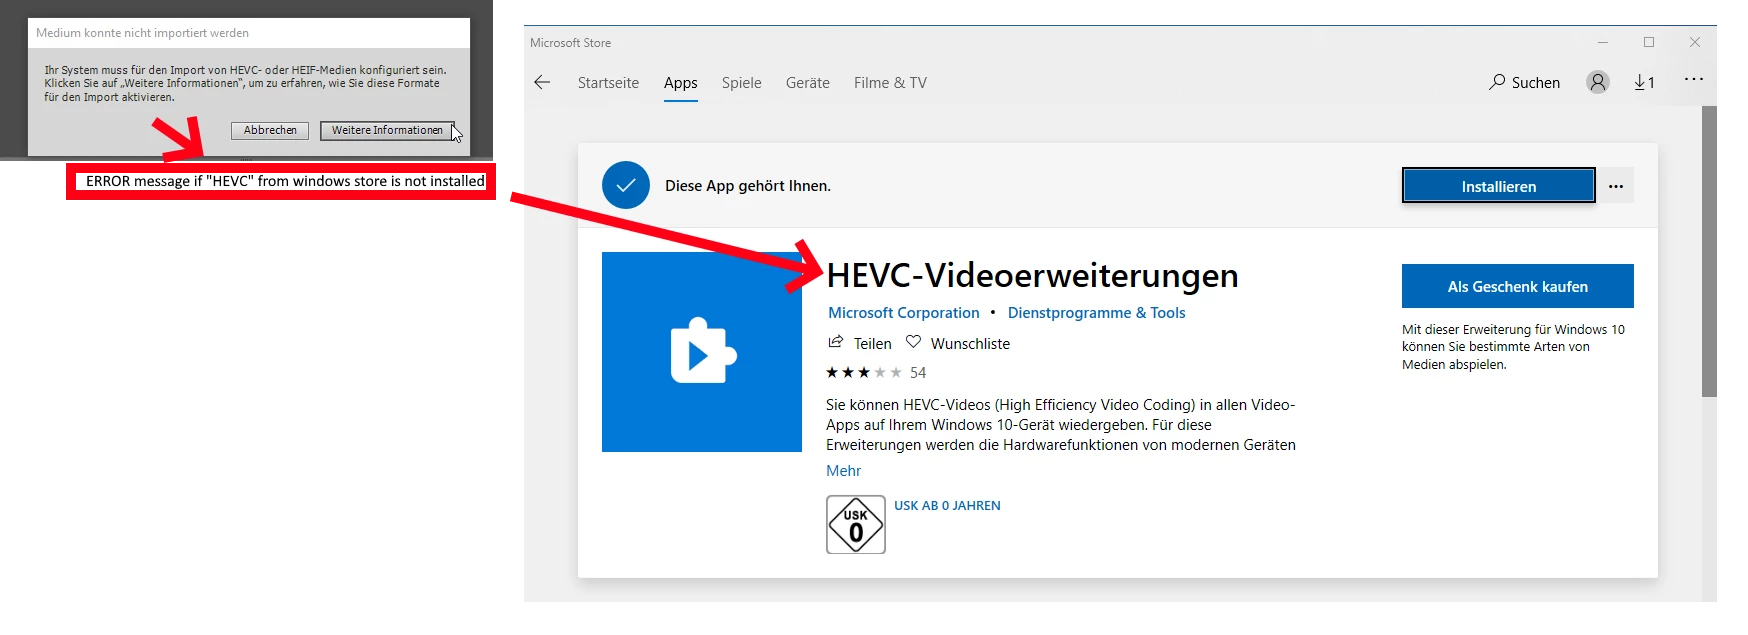This screenshot has width=1748, height=635.
Task: Click the USK 0 age rating badge
Action: tap(856, 525)
